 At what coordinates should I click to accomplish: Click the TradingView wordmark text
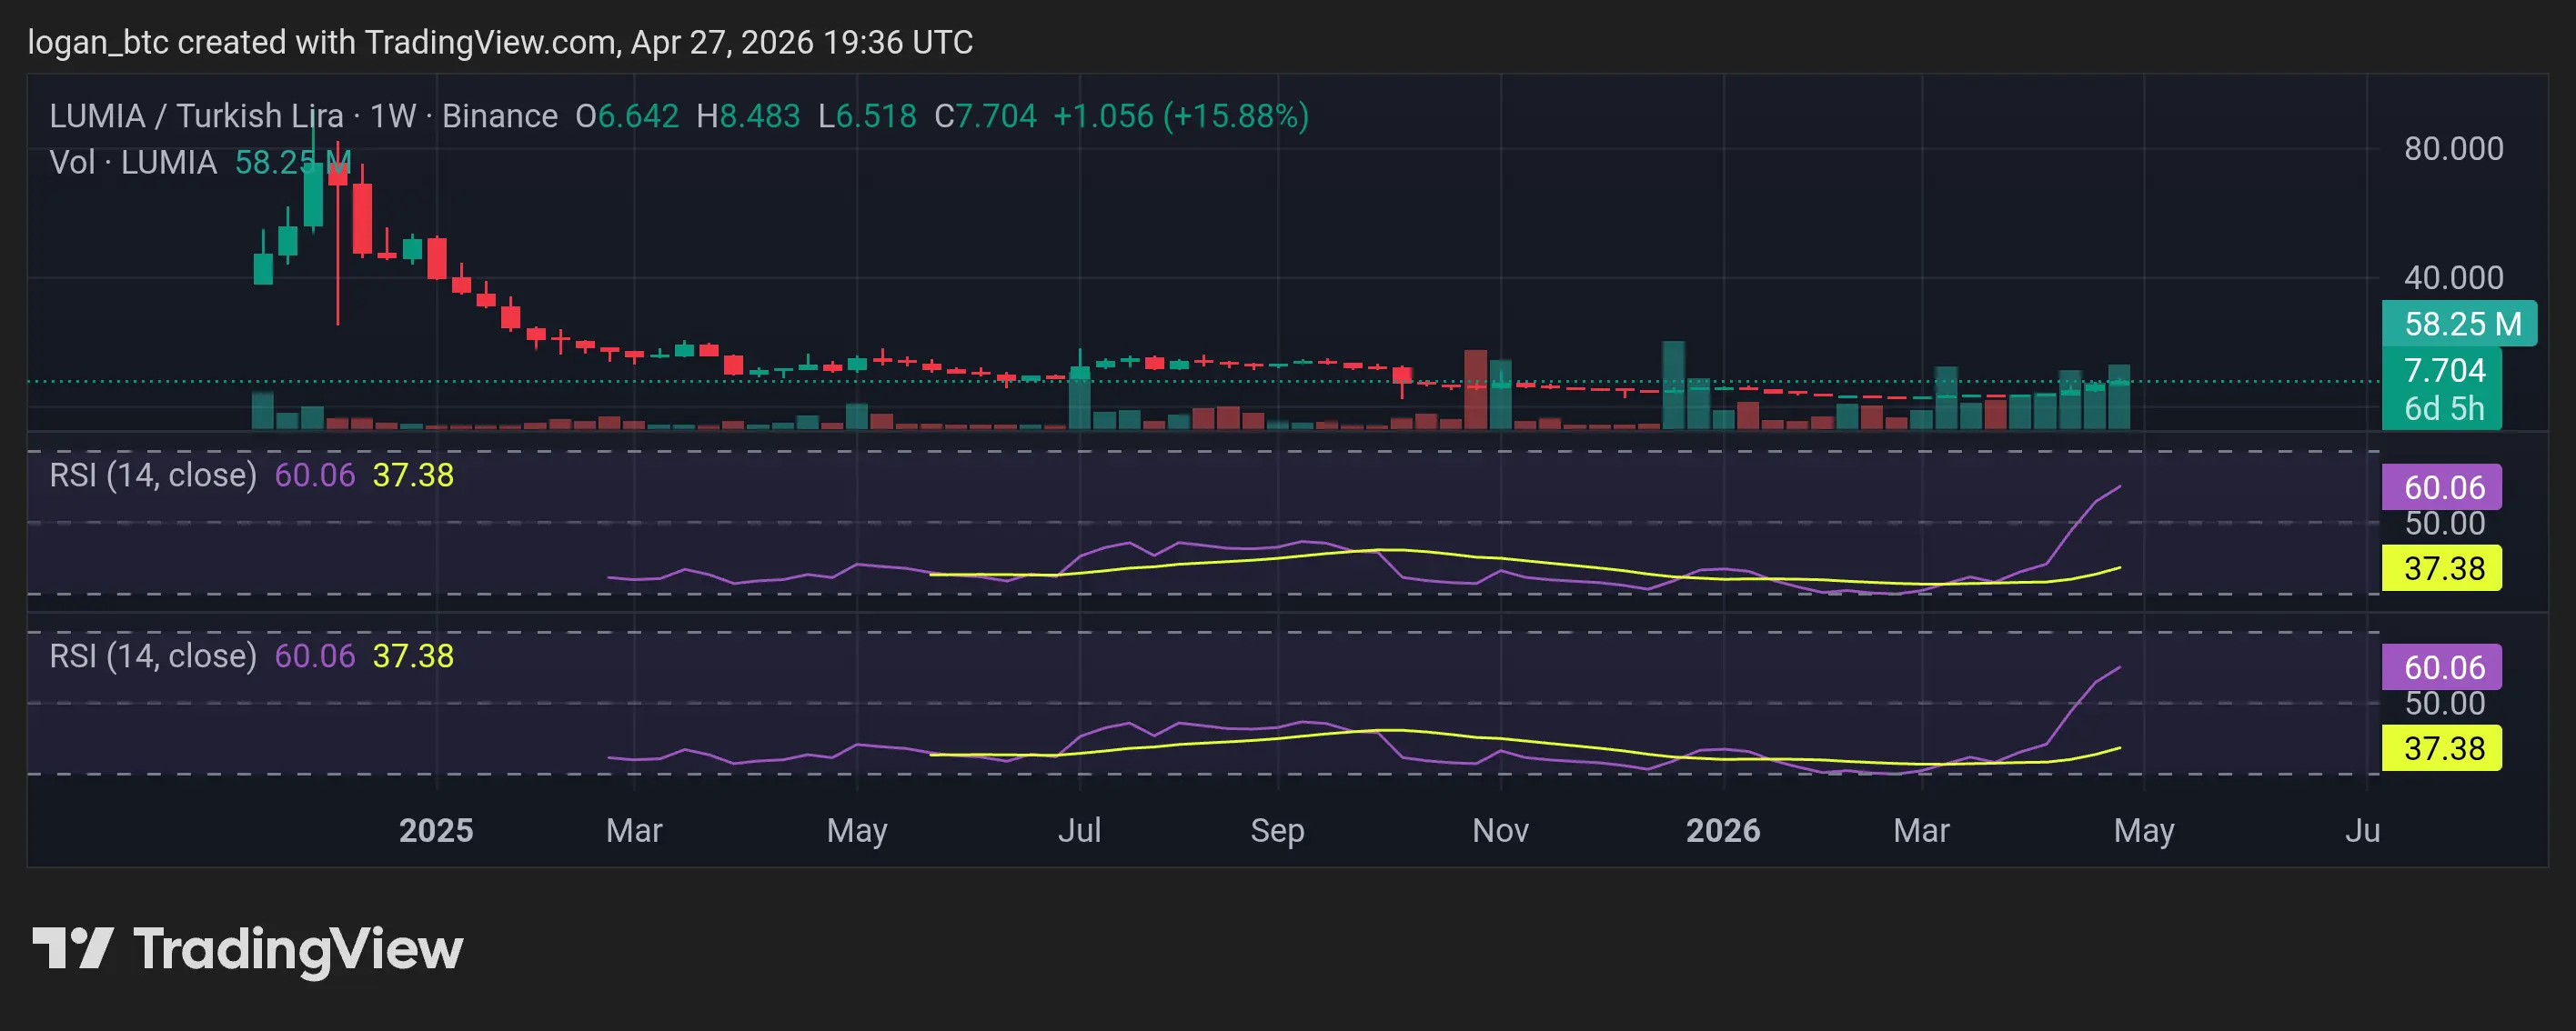[298, 950]
